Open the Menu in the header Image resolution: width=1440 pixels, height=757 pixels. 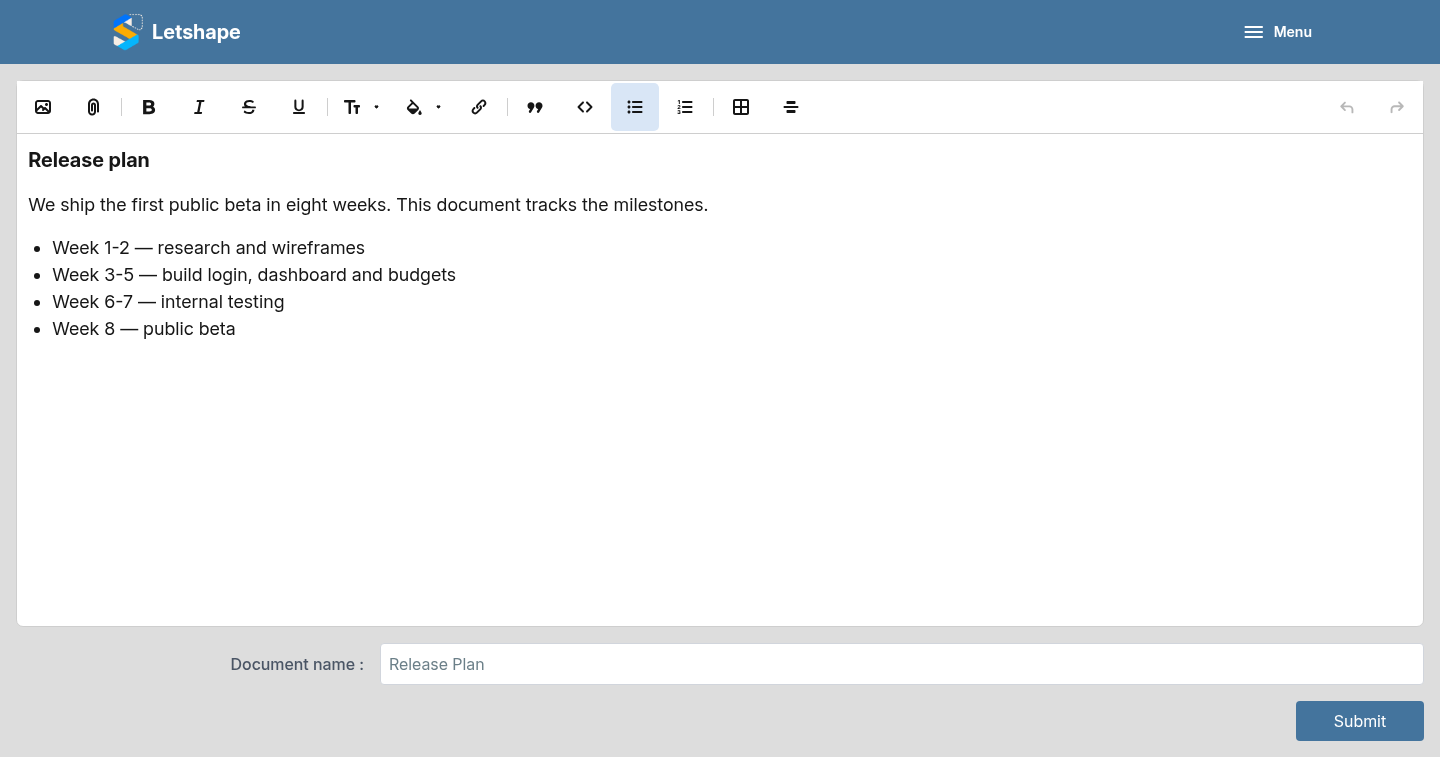[x=1278, y=32]
